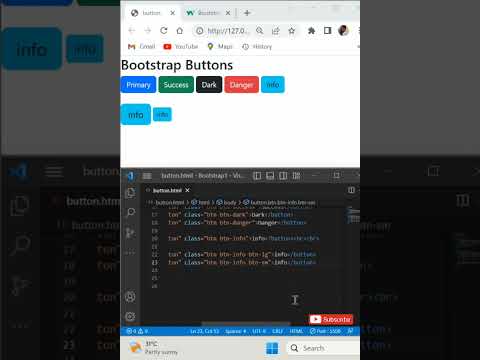This screenshot has width=480, height=360.
Task: Reload the page in Chrome
Action: [x=163, y=31]
